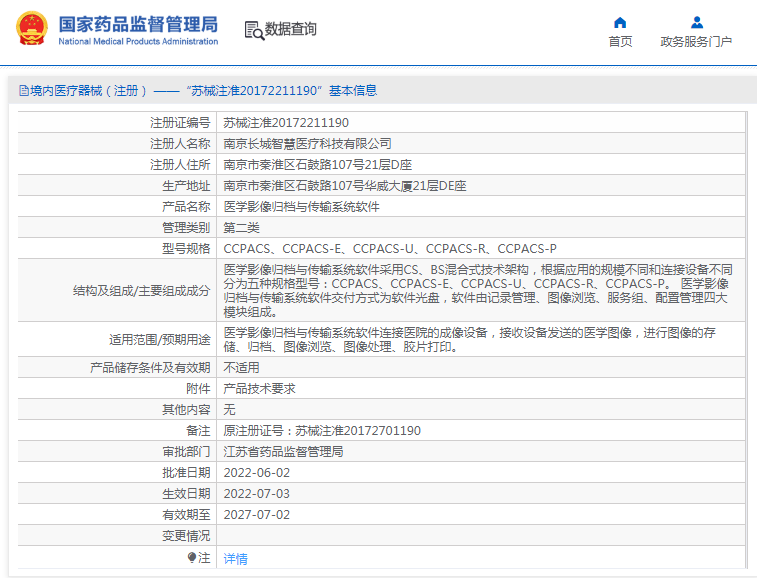Image resolution: width=757 pixels, height=578 pixels.
Task: Select product name 医学影像归档与传输系统软件
Action: pos(302,207)
